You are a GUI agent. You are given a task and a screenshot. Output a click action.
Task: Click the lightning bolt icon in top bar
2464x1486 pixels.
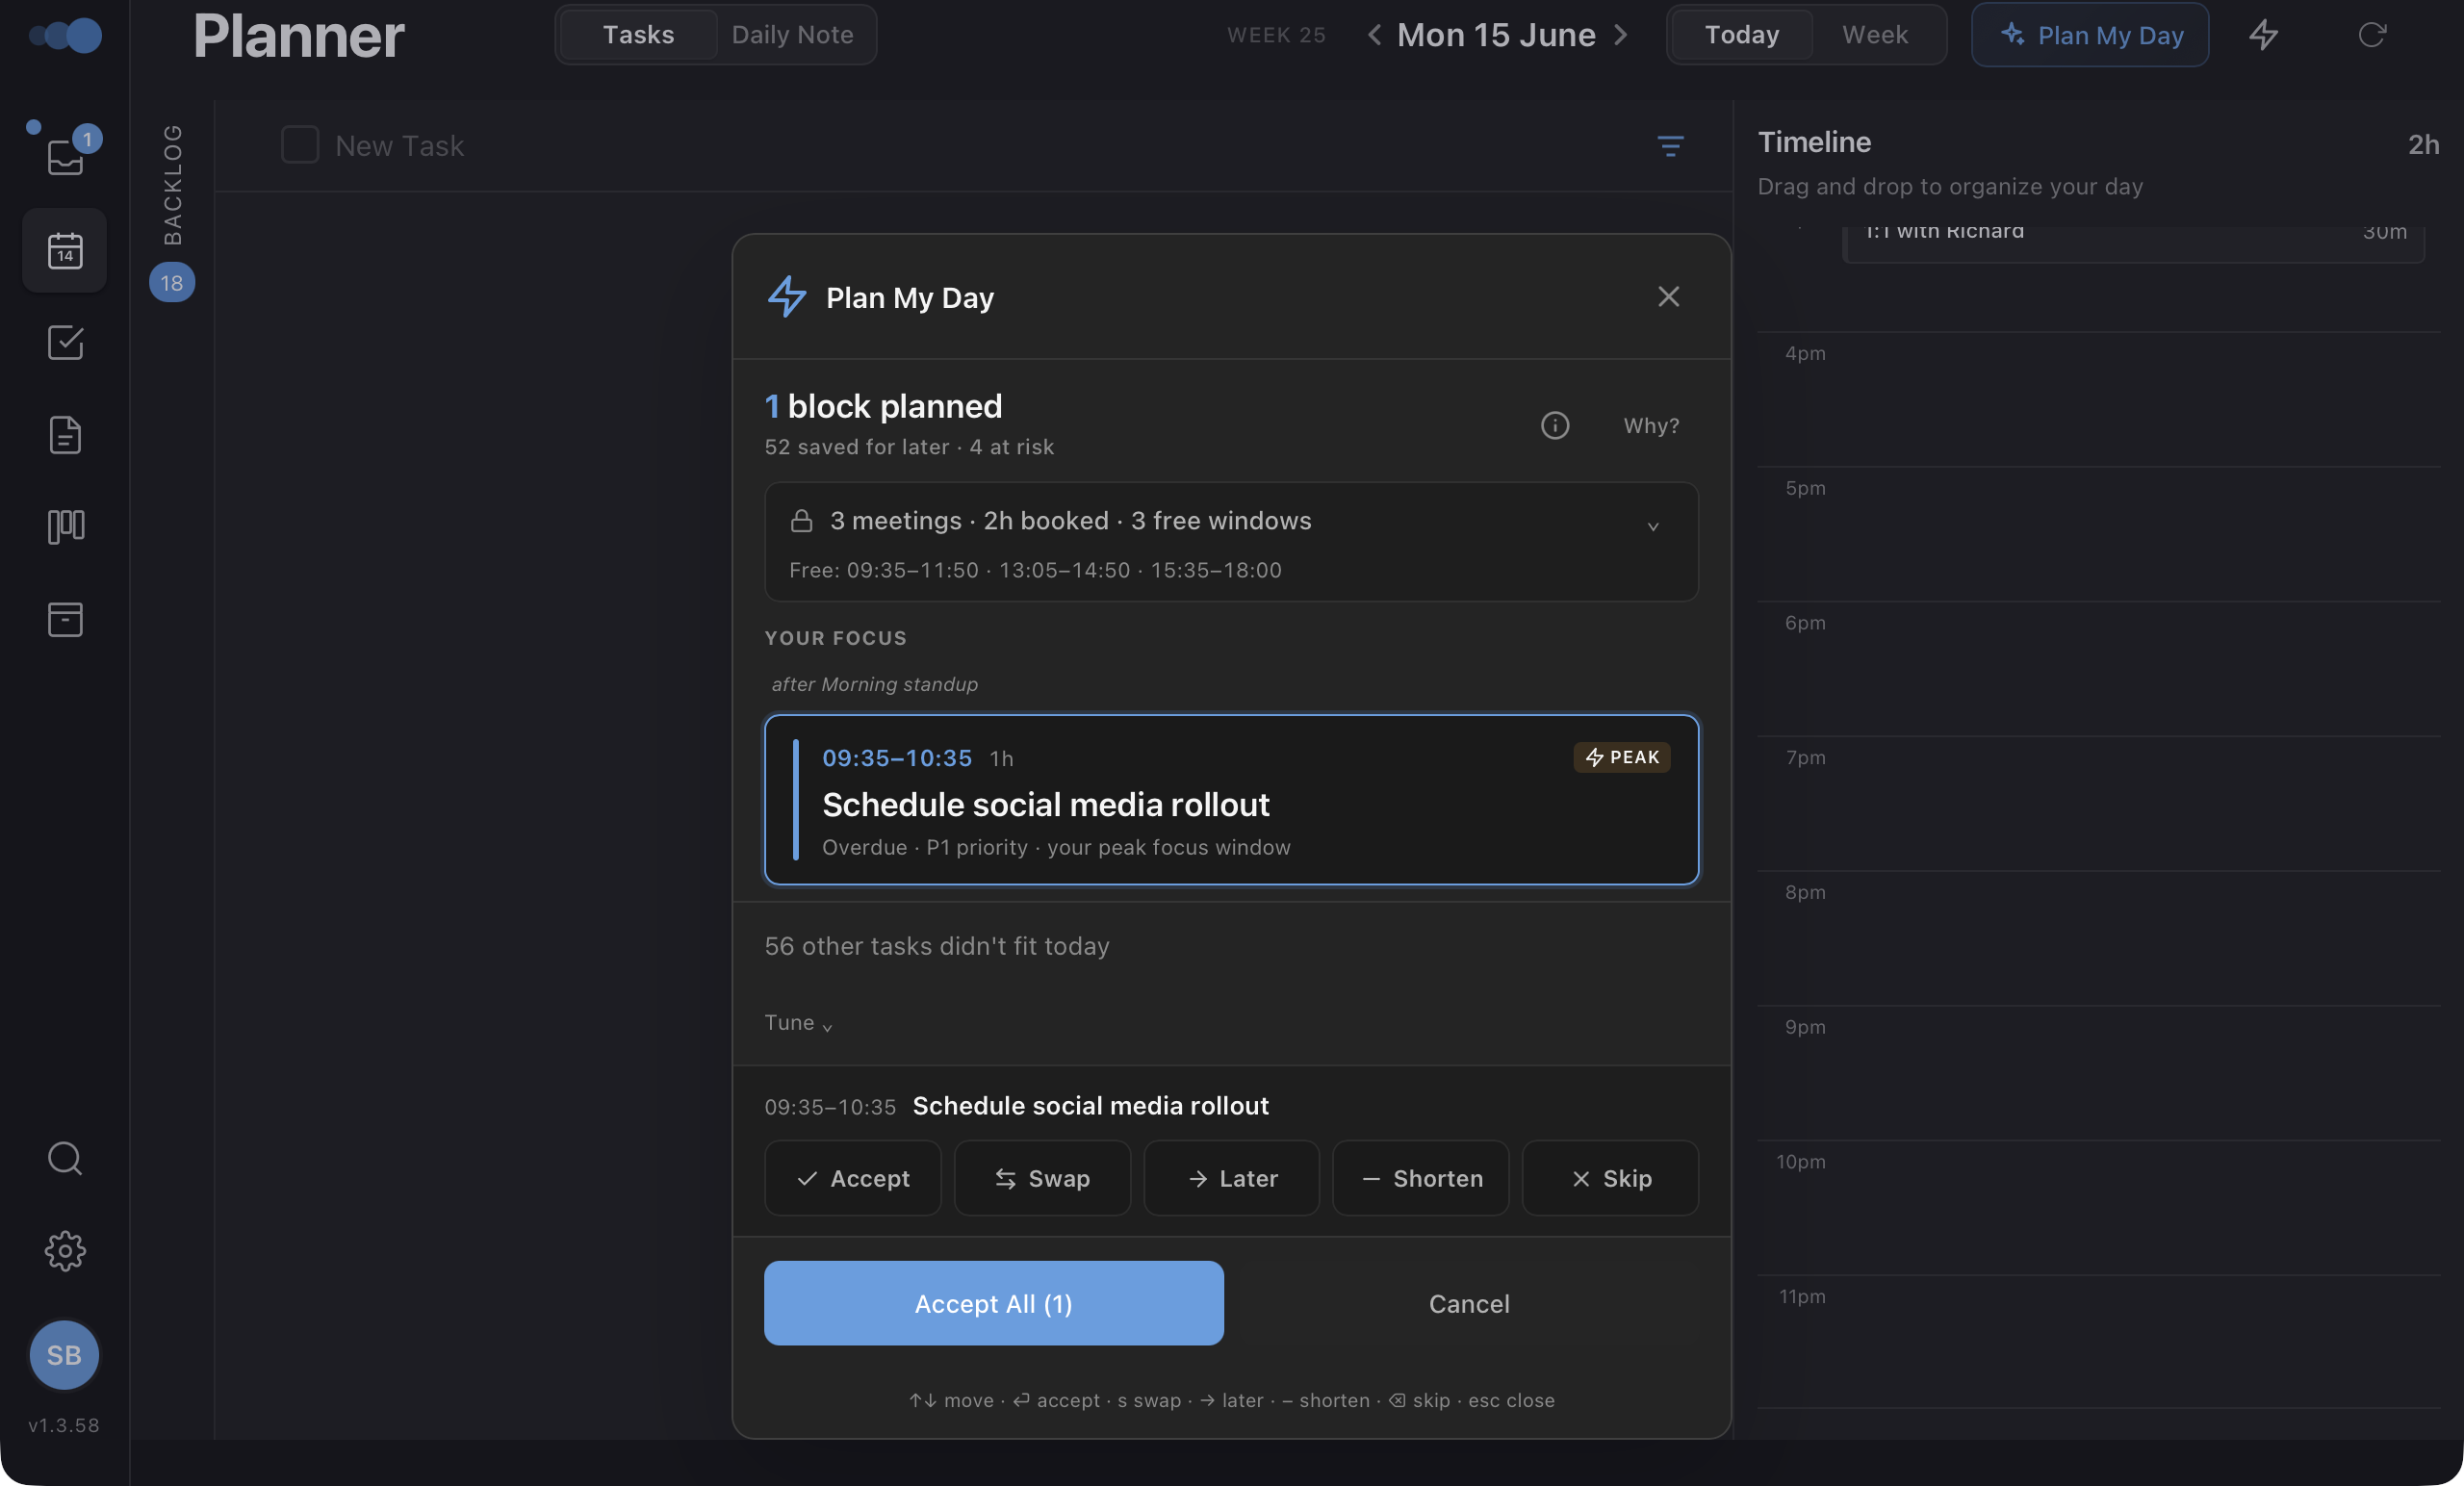pyautogui.click(x=2264, y=35)
